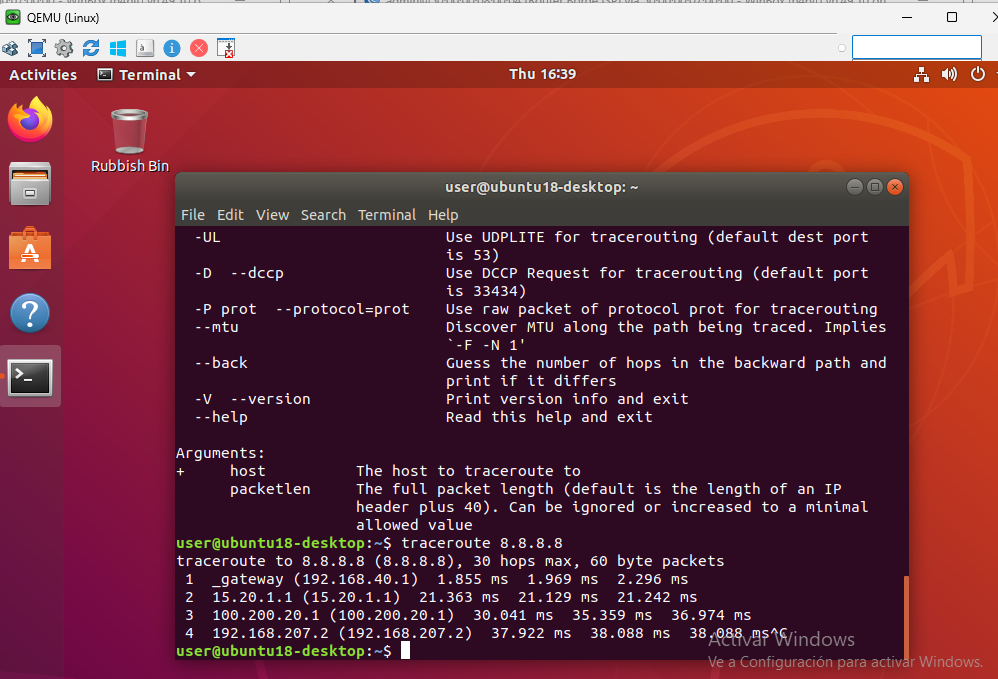This screenshot has width=998, height=679.
Task: Open the Help application from the dock
Action: (x=30, y=312)
